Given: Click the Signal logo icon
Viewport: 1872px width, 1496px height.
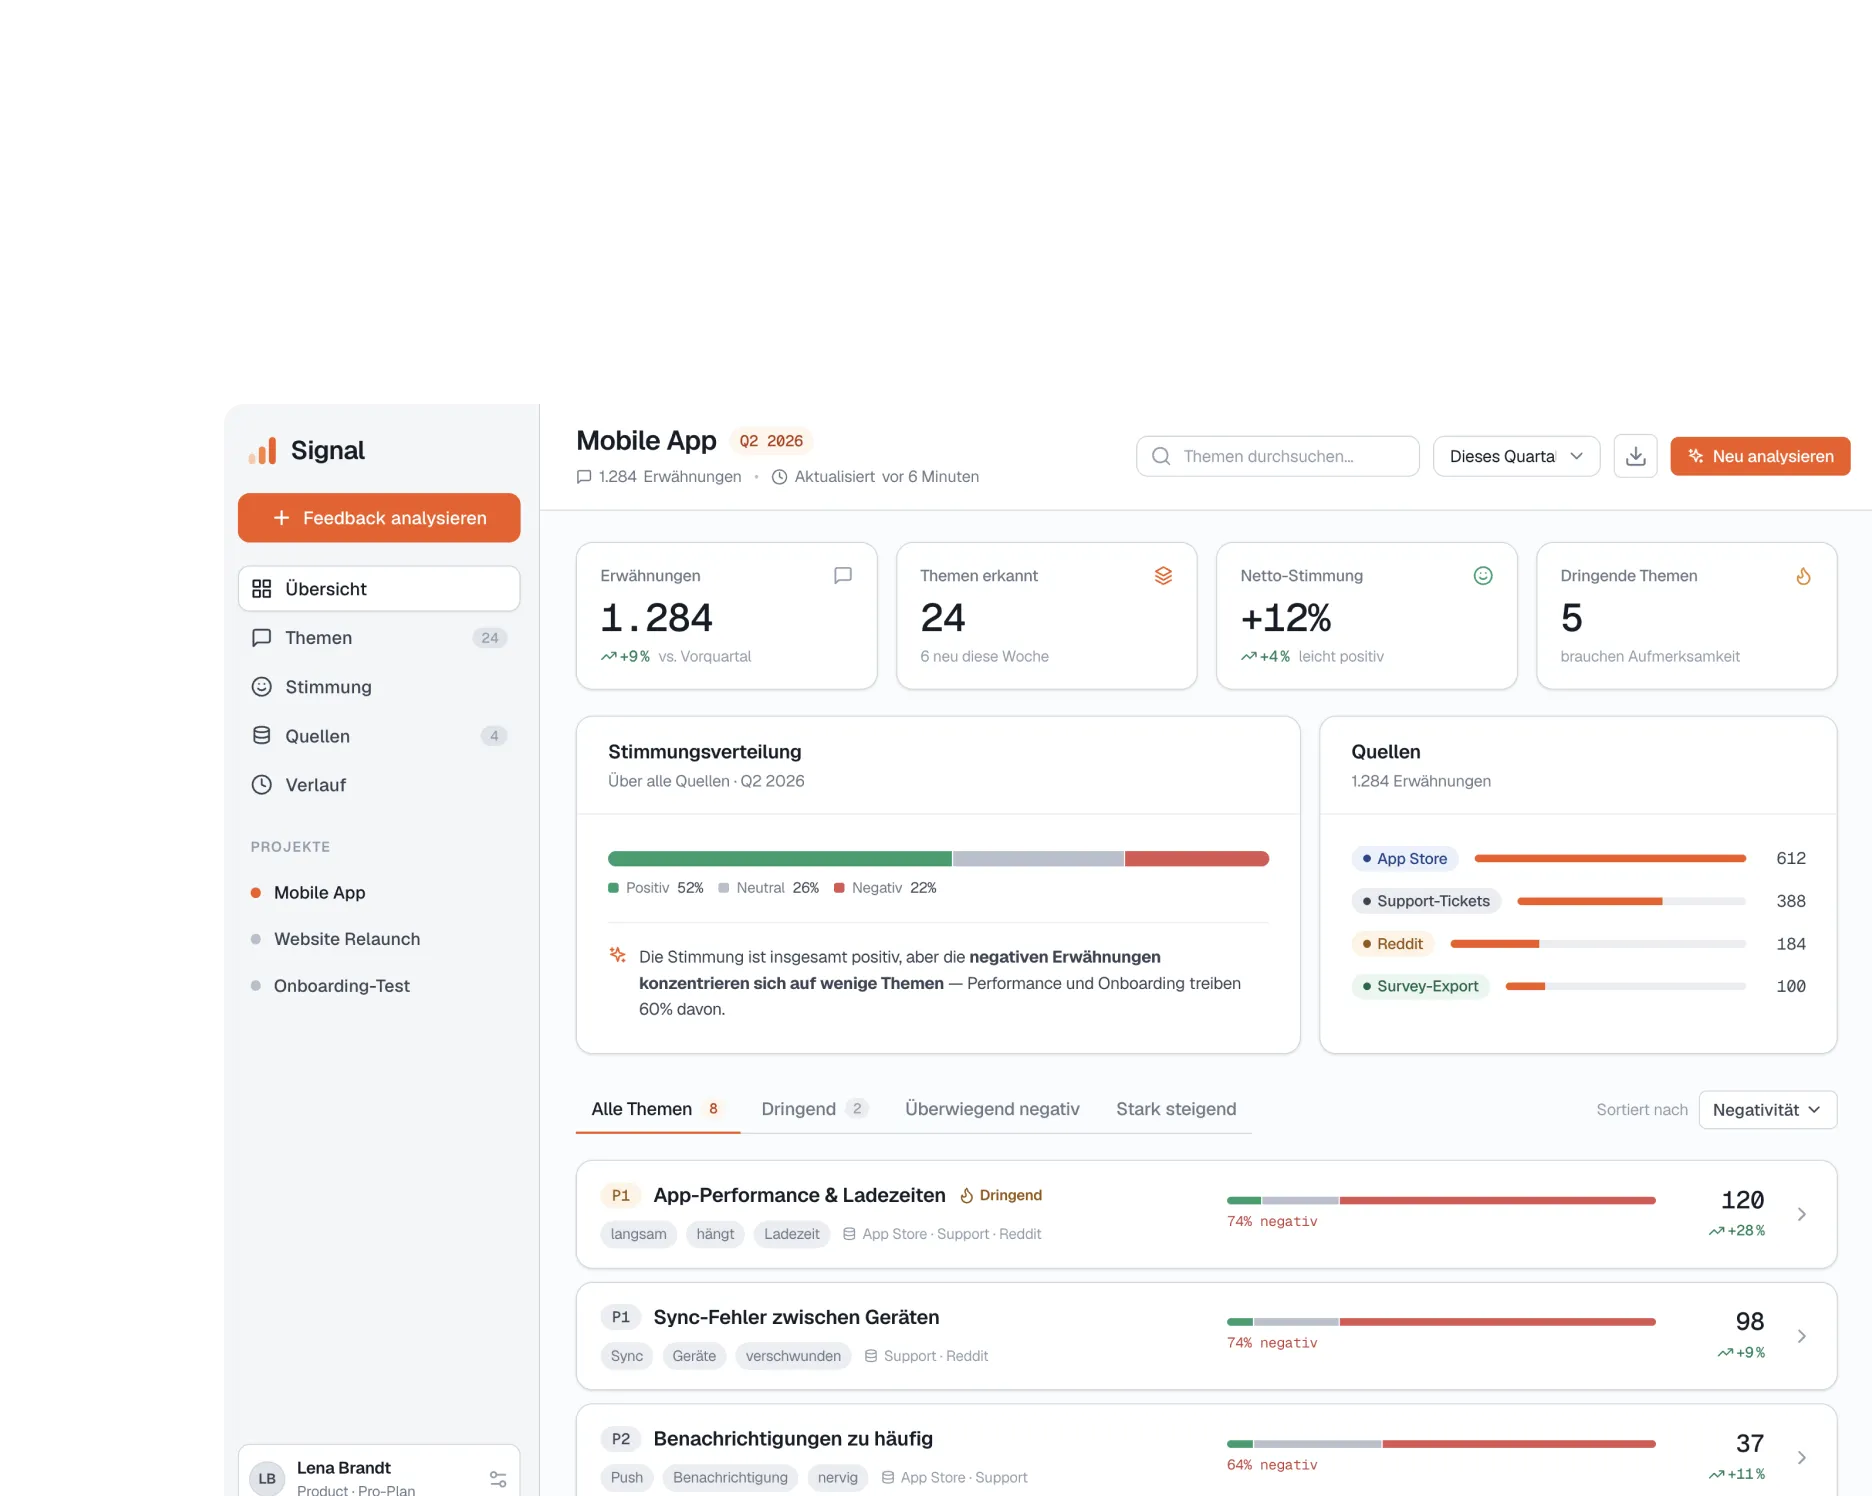Looking at the screenshot, I should (x=262, y=451).
